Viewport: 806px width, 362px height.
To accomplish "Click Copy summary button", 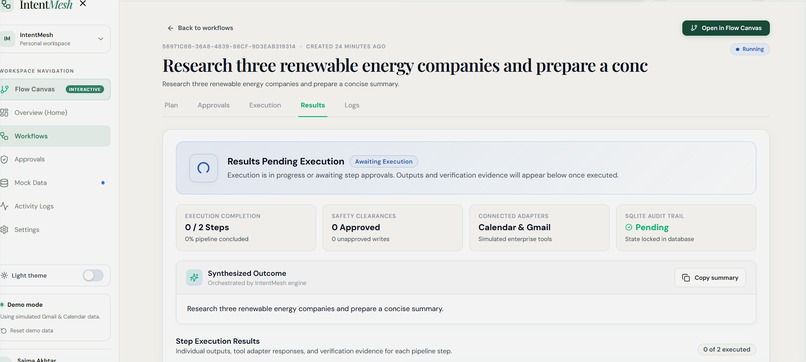I will click(710, 278).
